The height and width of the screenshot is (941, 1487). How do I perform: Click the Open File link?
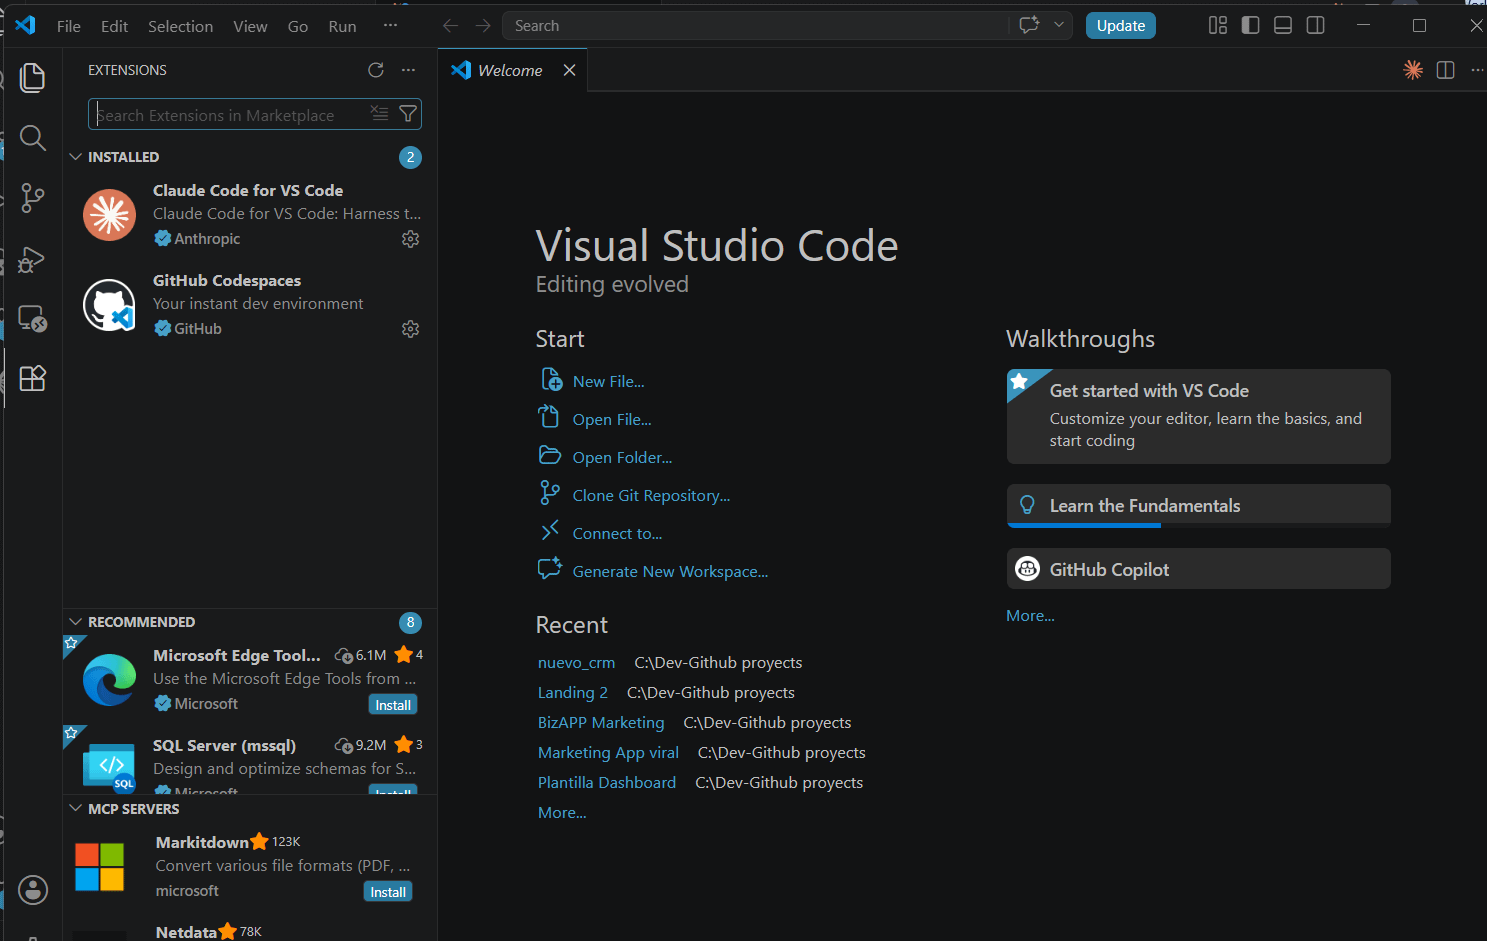pyautogui.click(x=612, y=419)
